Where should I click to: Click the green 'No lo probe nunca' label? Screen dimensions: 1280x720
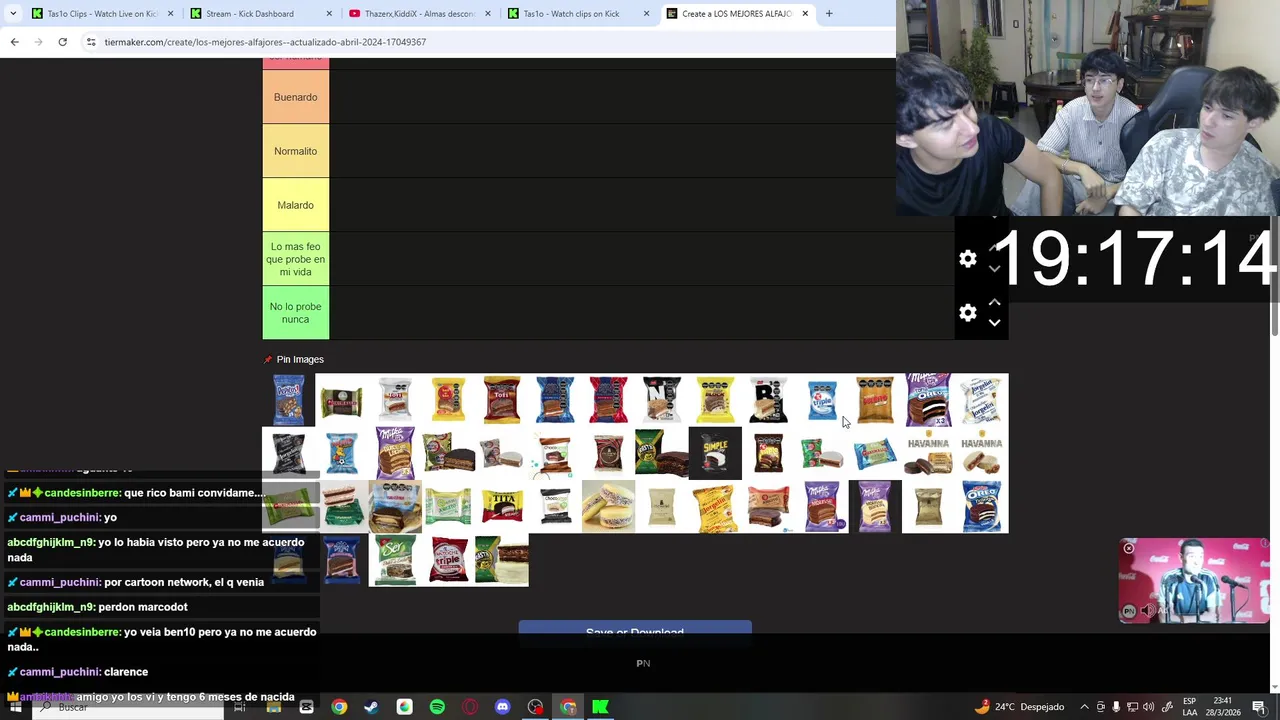[x=296, y=313]
